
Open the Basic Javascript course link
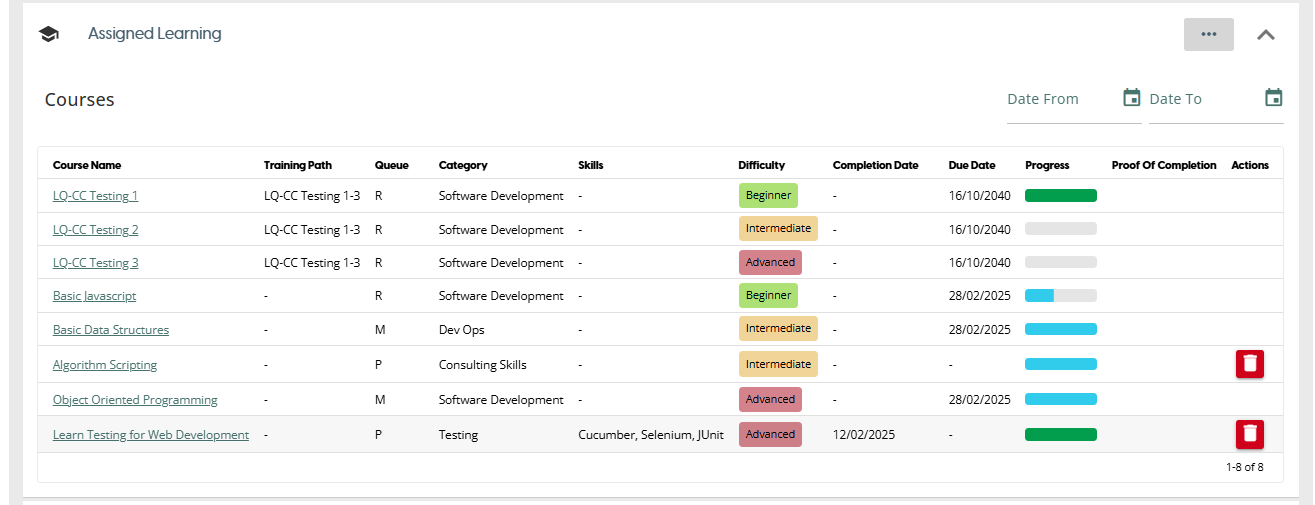pos(94,296)
